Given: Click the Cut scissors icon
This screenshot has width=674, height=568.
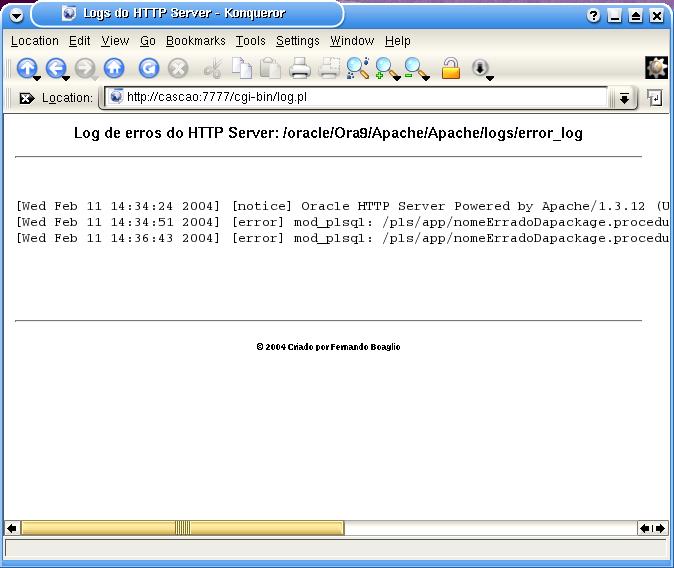Looking at the screenshot, I should [x=213, y=68].
